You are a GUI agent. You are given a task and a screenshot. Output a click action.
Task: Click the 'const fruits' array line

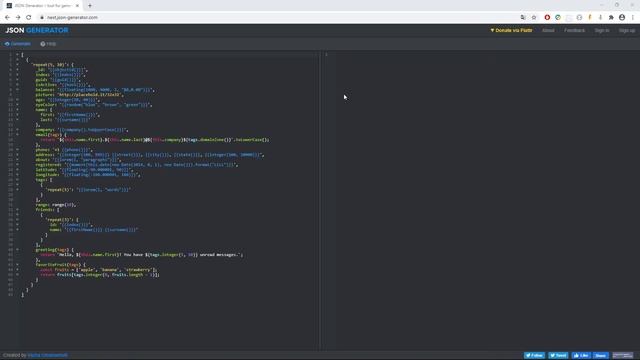coord(99,269)
